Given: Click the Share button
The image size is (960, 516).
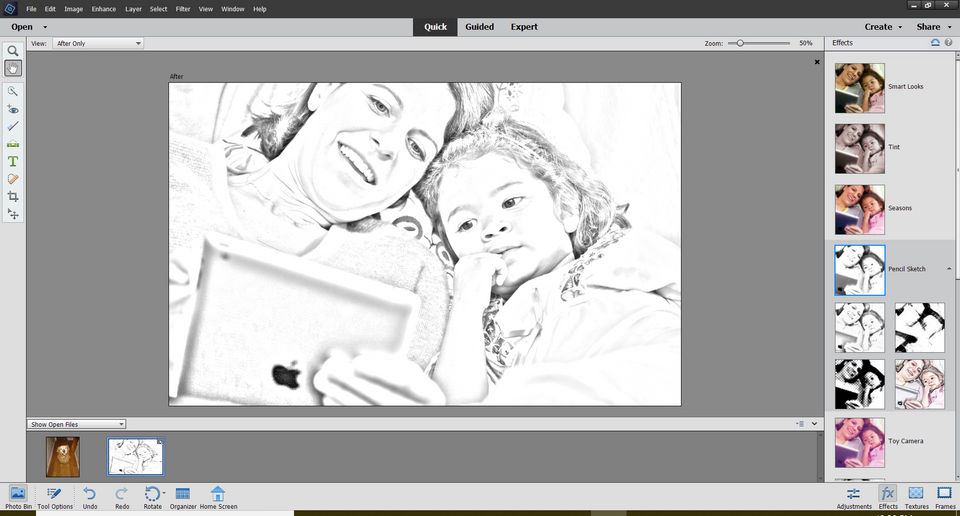Looking at the screenshot, I should coord(932,27).
